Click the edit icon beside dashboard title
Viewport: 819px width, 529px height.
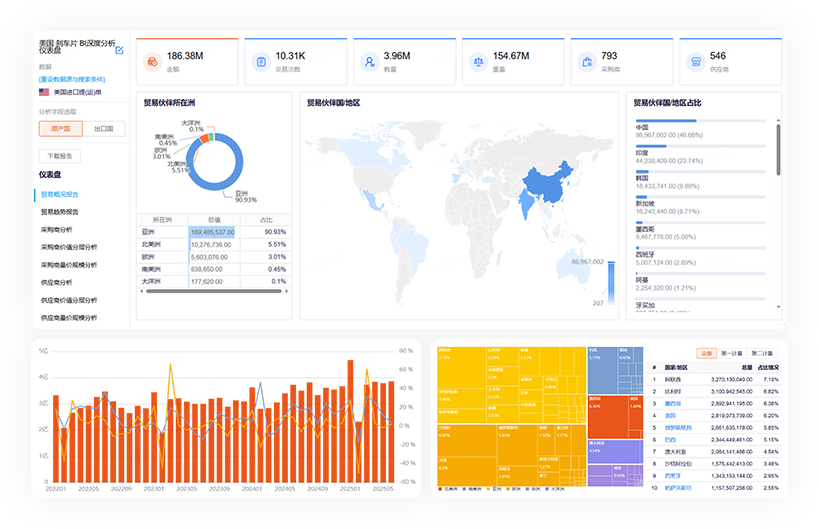pyautogui.click(x=120, y=50)
